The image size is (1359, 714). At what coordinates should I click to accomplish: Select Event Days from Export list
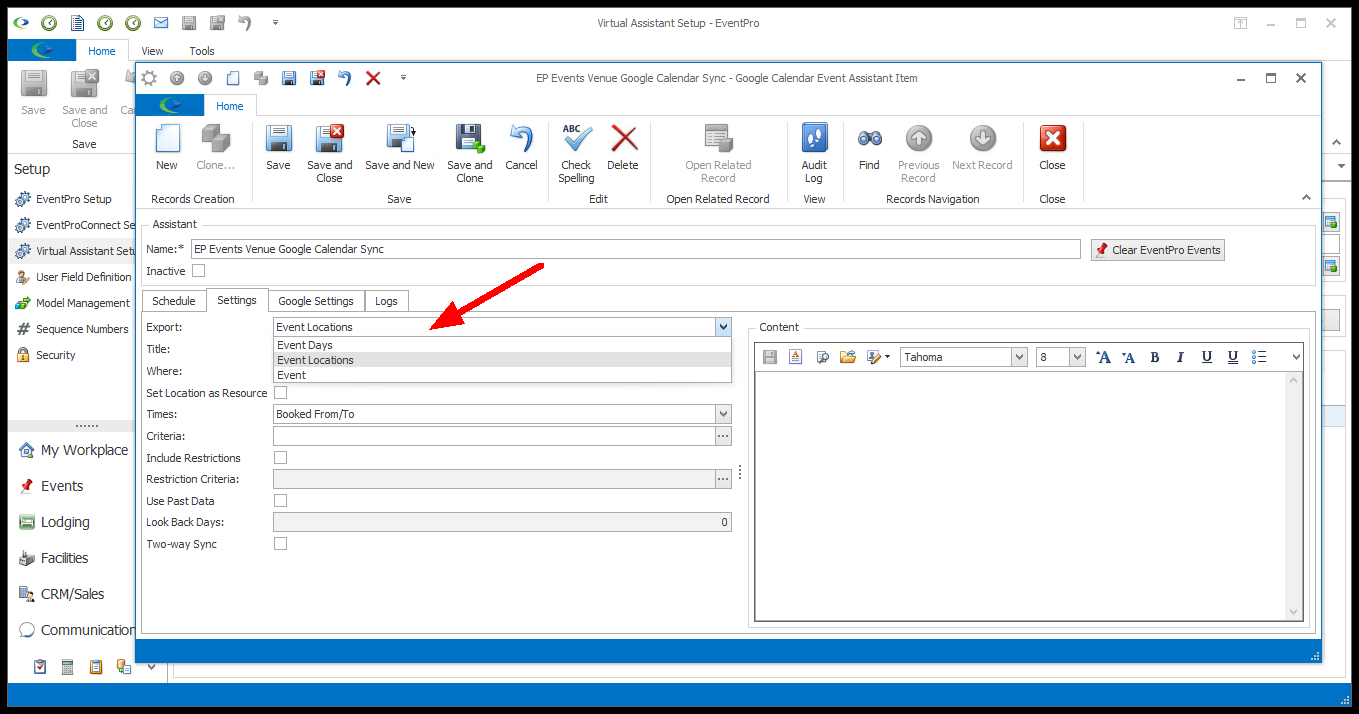pyautogui.click(x=502, y=345)
